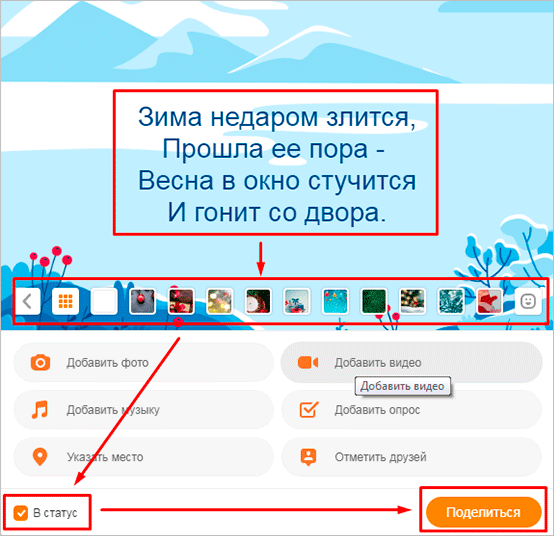Click the camera icon for adding photo
The height and width of the screenshot is (536, 554).
click(40, 363)
